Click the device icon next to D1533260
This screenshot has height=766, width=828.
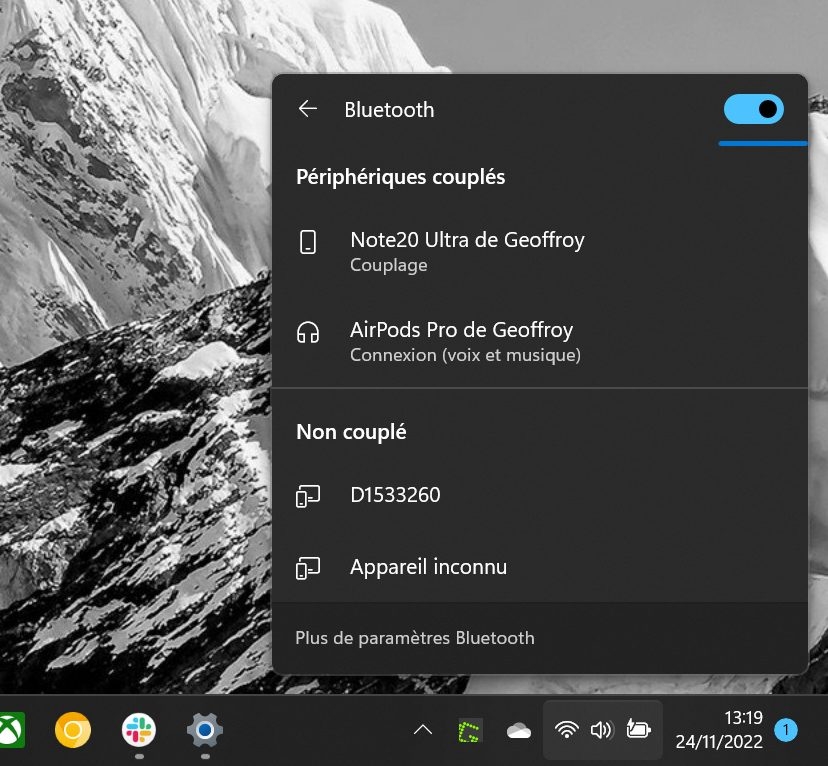pyautogui.click(x=308, y=496)
